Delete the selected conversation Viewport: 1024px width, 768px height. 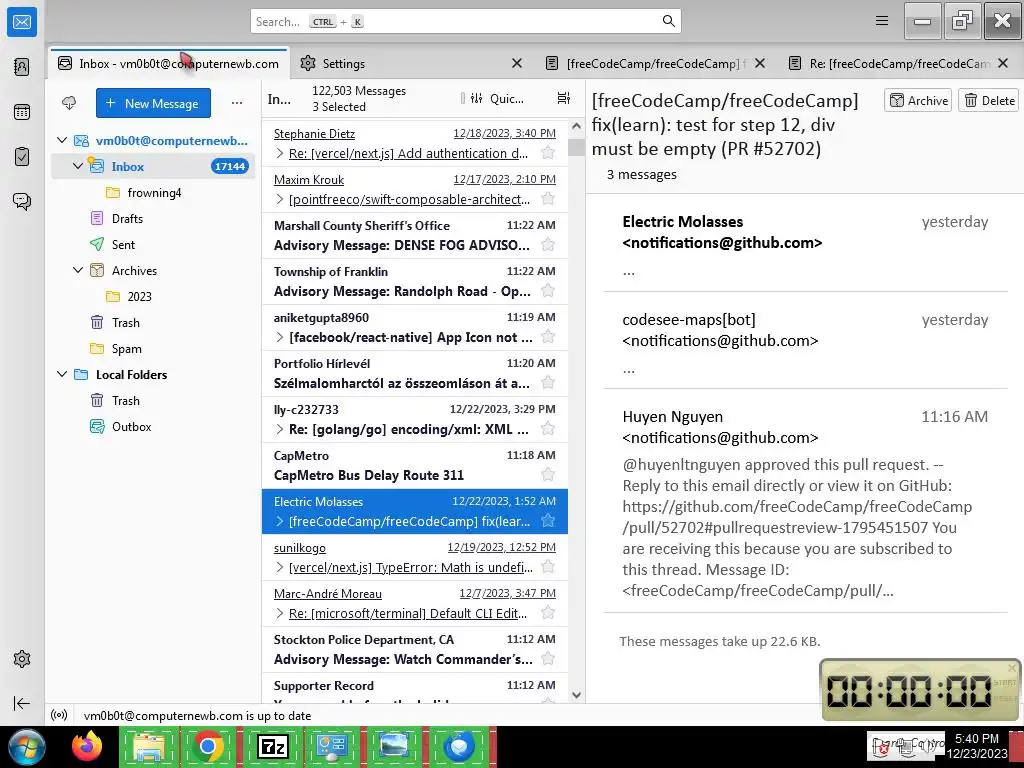989,101
